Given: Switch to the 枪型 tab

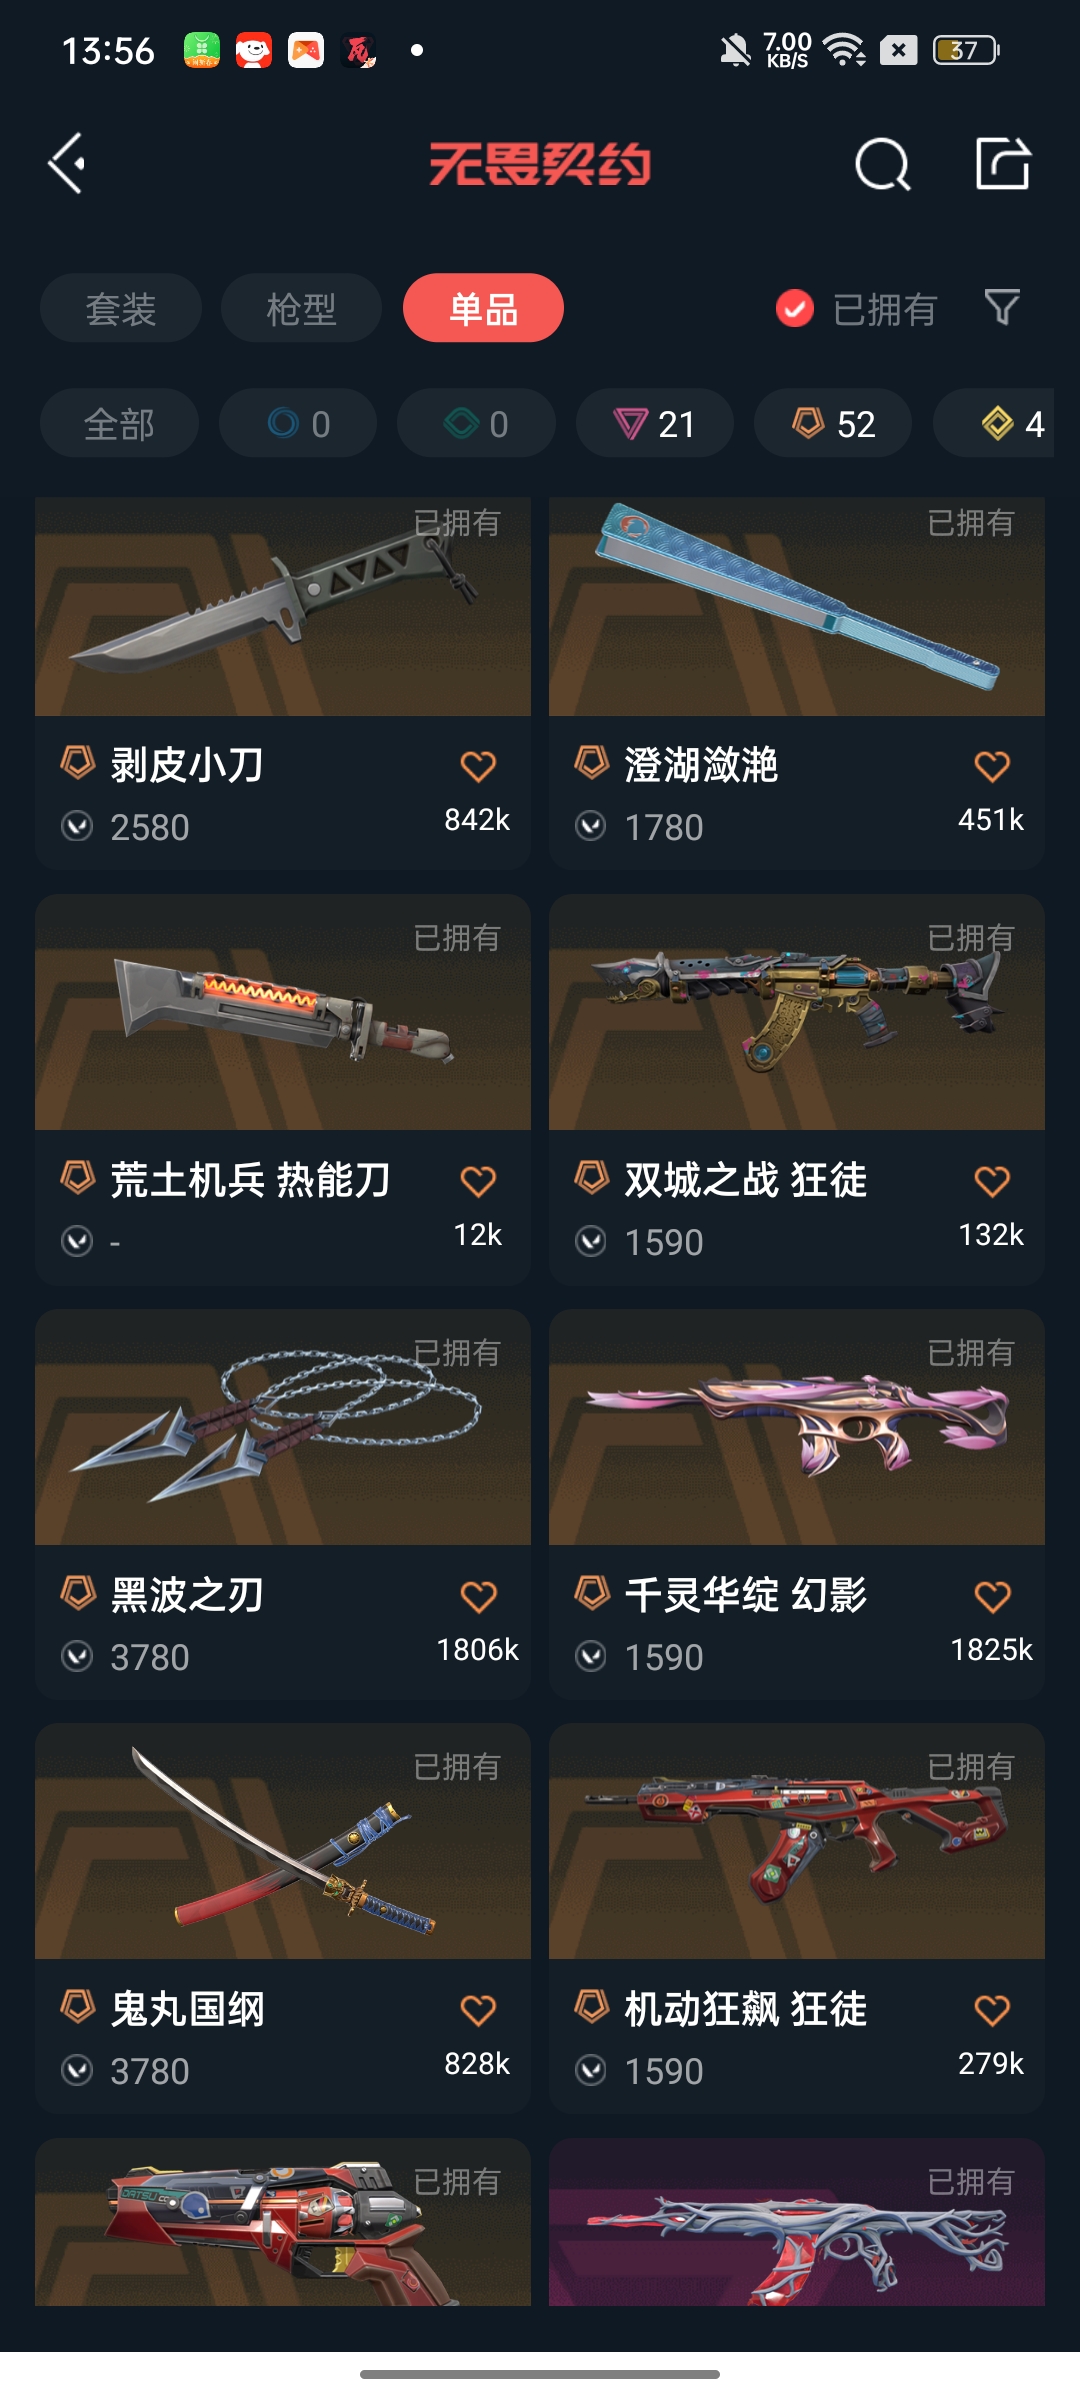Looking at the screenshot, I should click(301, 308).
